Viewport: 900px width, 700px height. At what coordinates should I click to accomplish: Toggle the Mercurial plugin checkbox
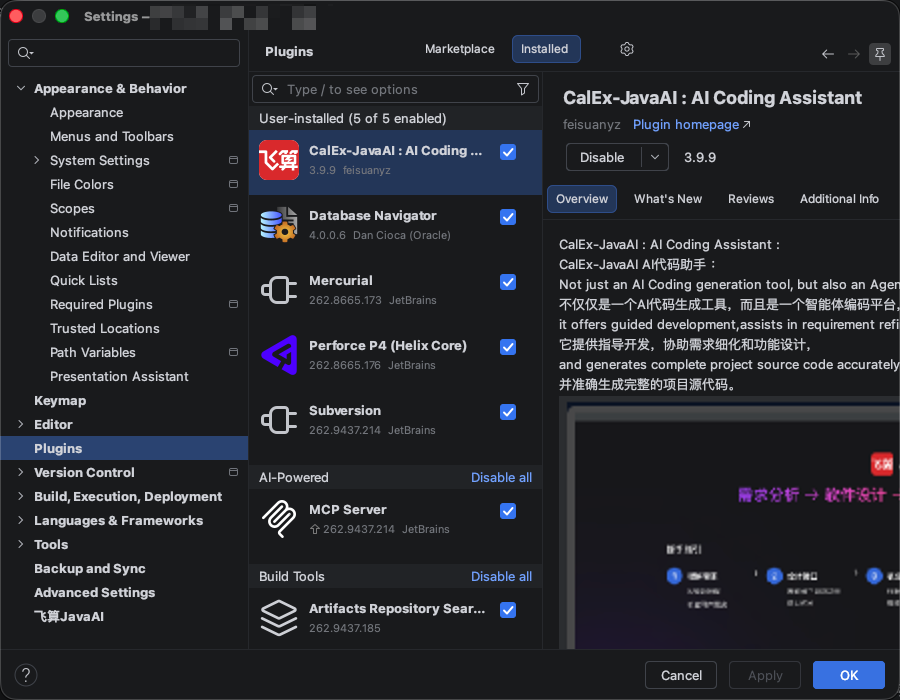pyautogui.click(x=508, y=282)
